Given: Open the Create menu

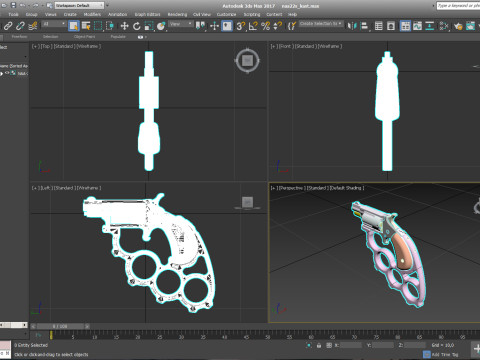Looking at the screenshot, I should pos(70,14).
